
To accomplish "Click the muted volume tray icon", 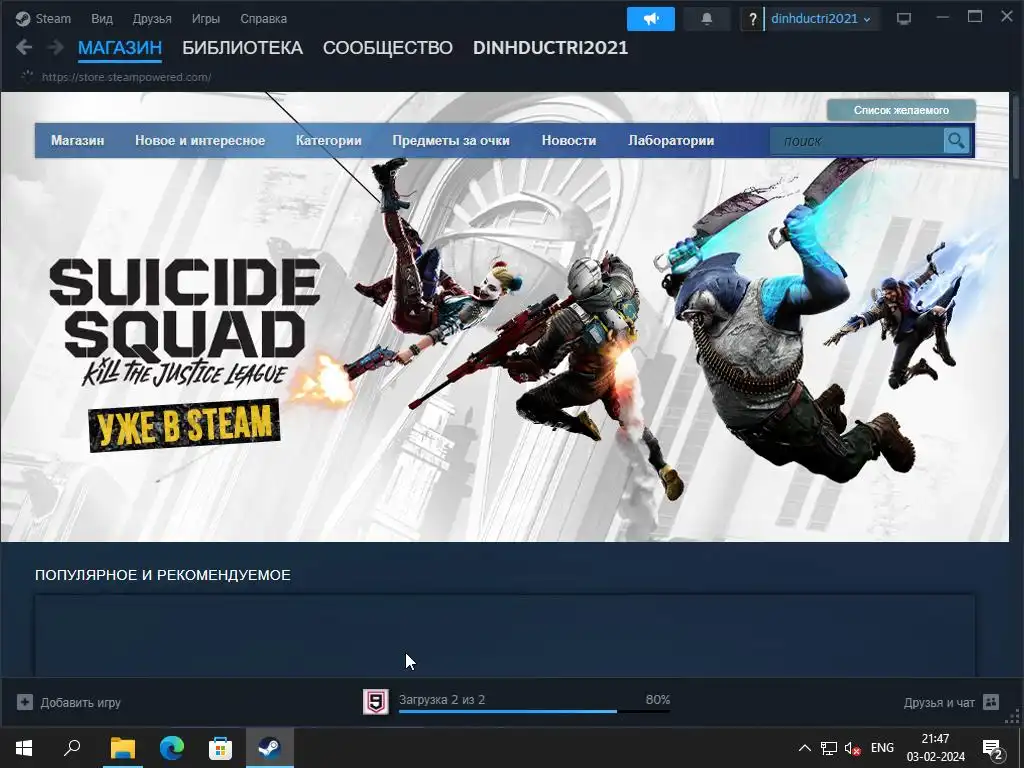I will 852,748.
